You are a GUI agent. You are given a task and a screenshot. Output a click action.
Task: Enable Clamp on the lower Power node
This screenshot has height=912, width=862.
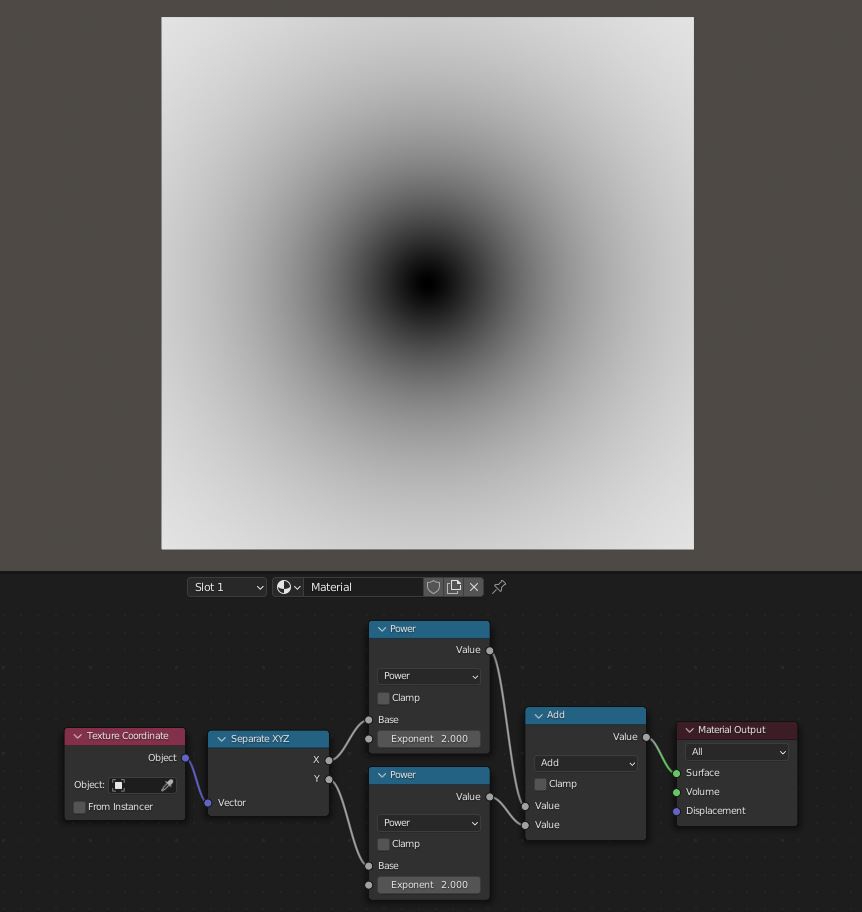click(383, 843)
